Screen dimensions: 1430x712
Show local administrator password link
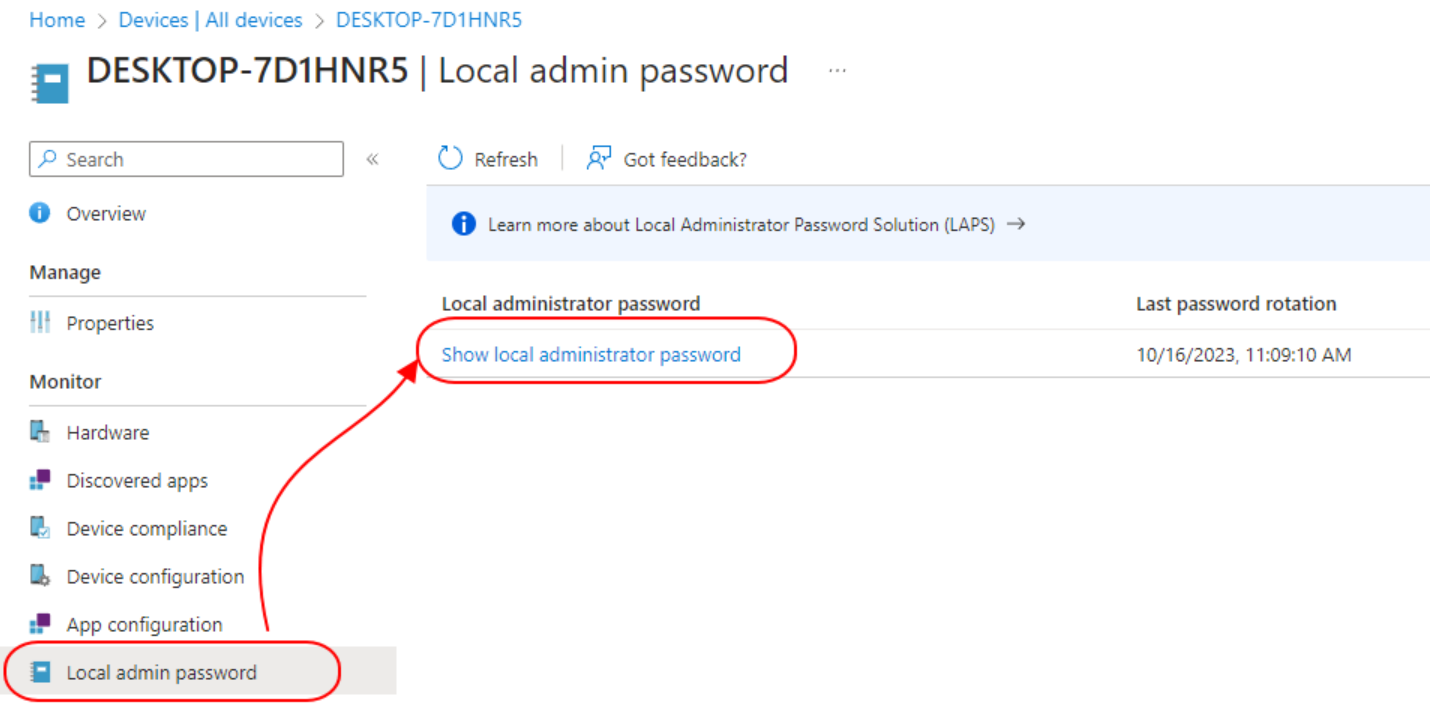coord(591,354)
